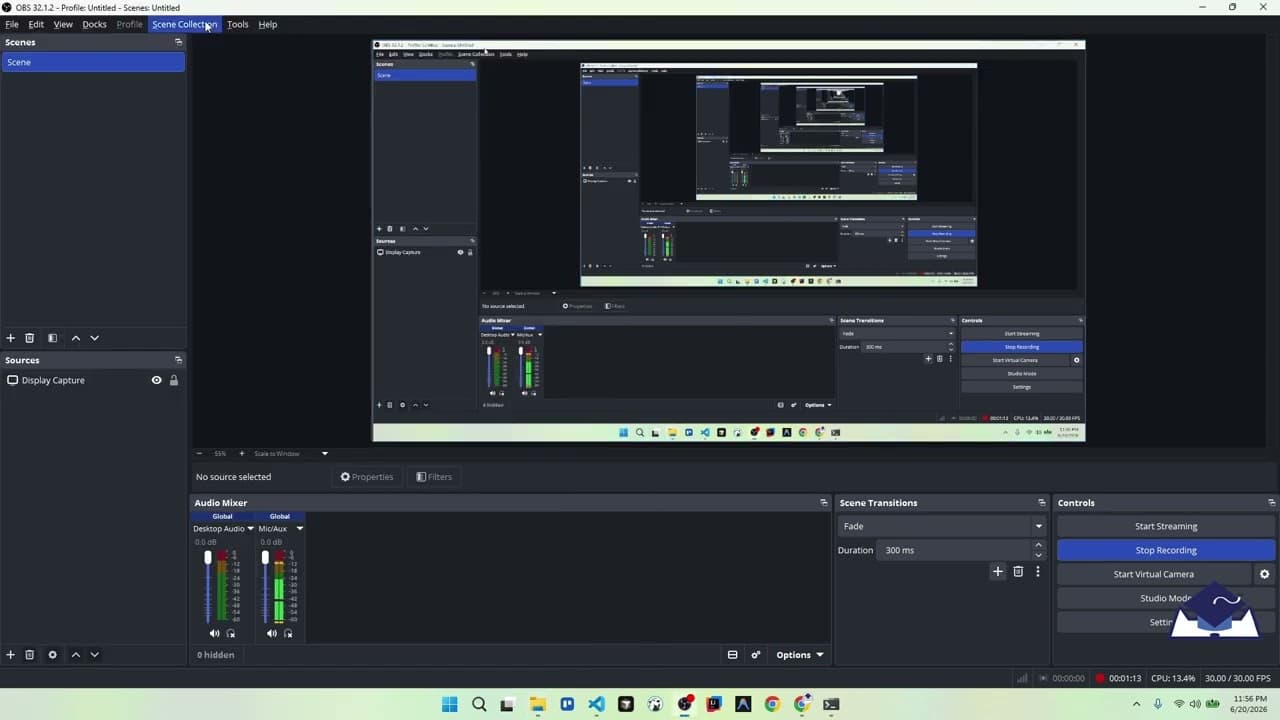
Task: Click Stop Recording
Action: click(x=1166, y=550)
